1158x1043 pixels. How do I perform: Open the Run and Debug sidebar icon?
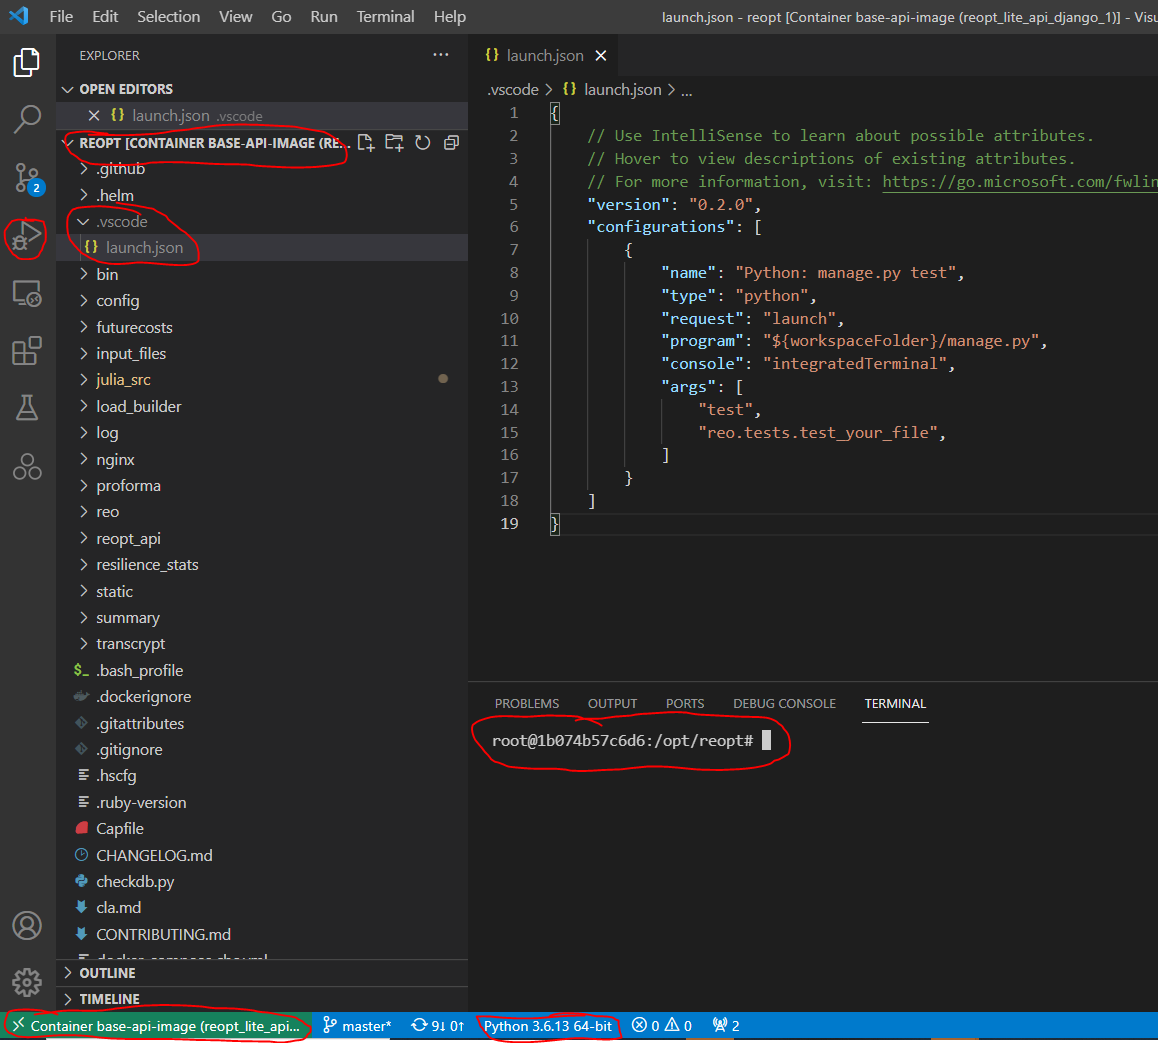tap(27, 238)
